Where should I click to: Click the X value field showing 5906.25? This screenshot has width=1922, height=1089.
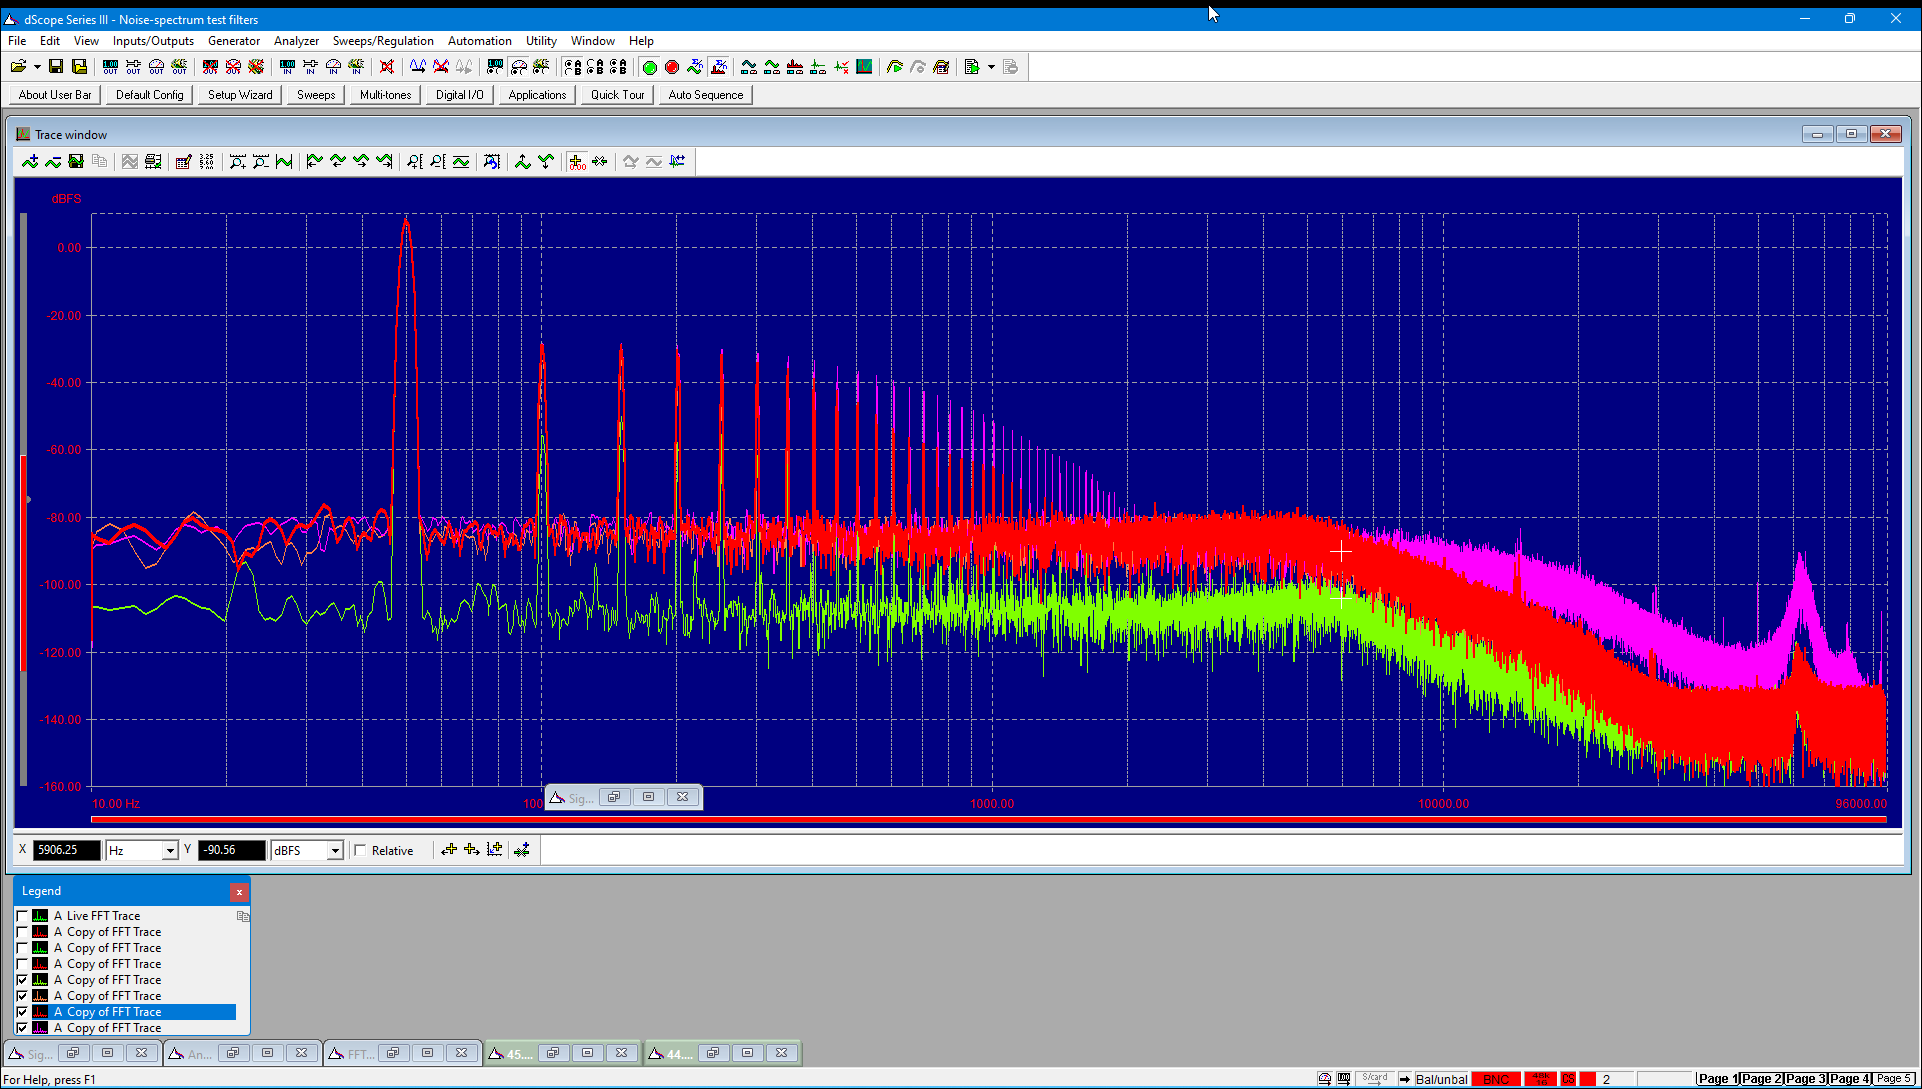pyautogui.click(x=67, y=850)
